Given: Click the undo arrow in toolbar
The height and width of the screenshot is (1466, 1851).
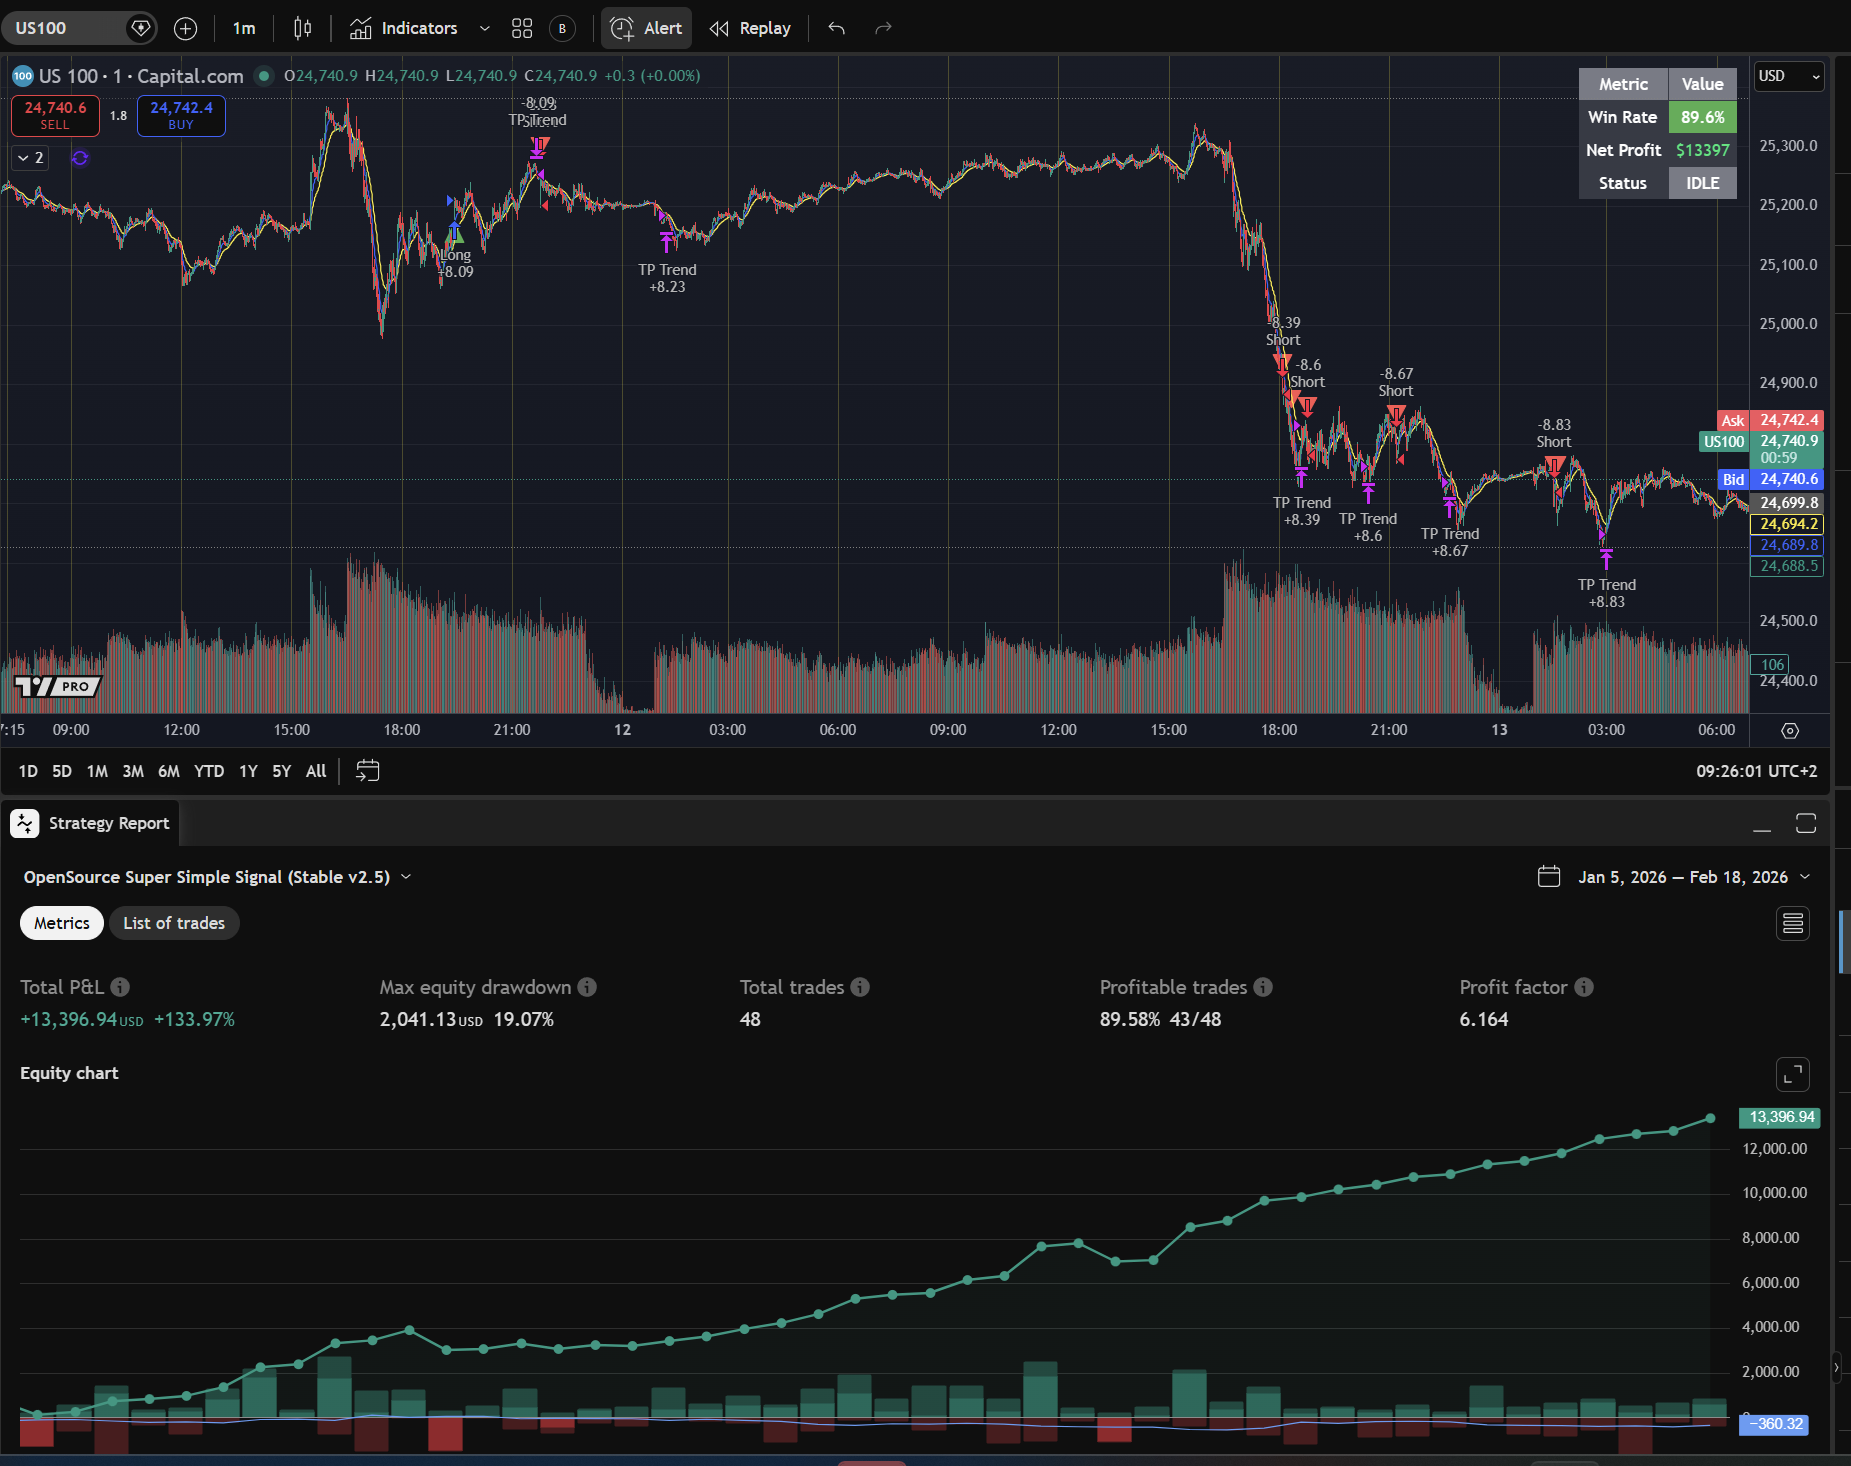Looking at the screenshot, I should pyautogui.click(x=837, y=28).
